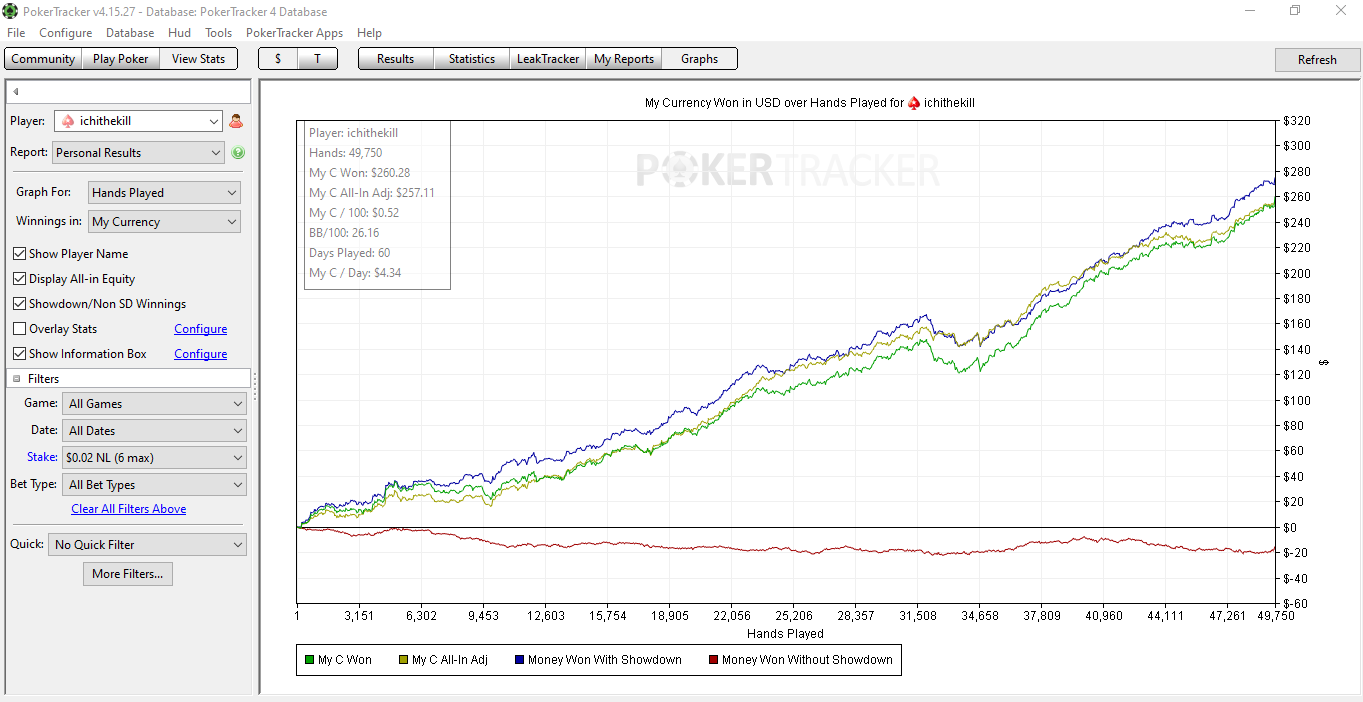Collapse the Filters section
The image size is (1363, 702).
17,379
